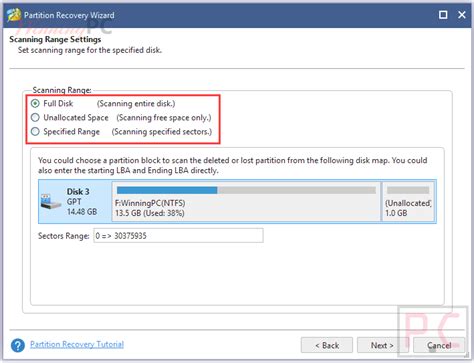Select the F:WinningPC(NTFS) partition block
Viewport: 474px width, 363px height.
(x=247, y=201)
